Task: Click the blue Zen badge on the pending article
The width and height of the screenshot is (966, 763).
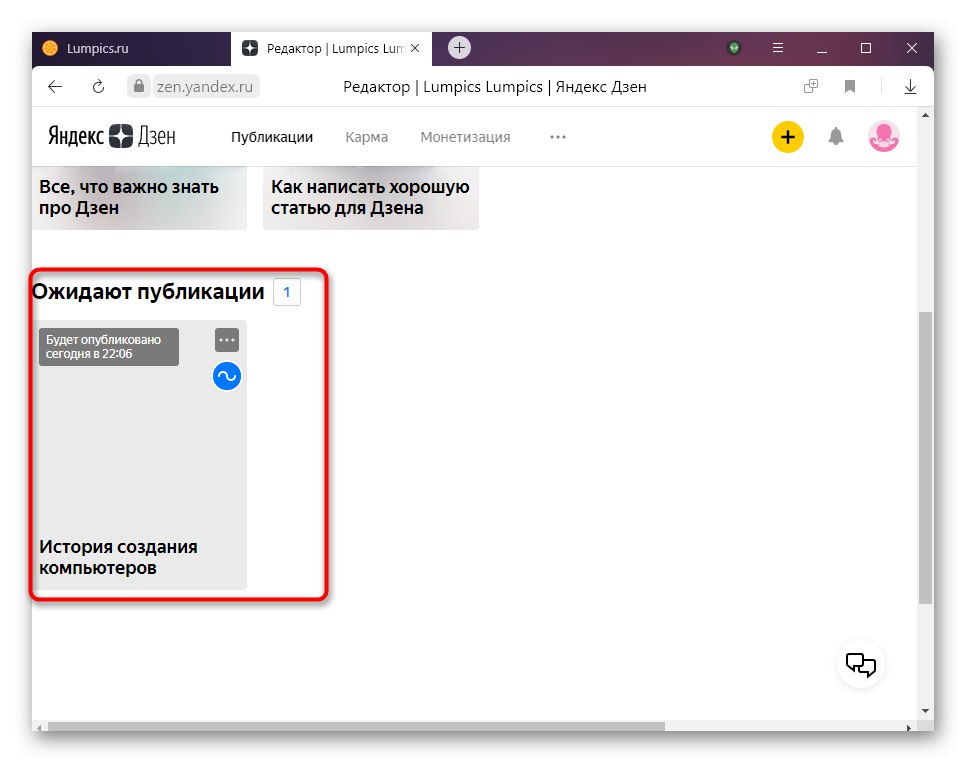Action: point(226,376)
